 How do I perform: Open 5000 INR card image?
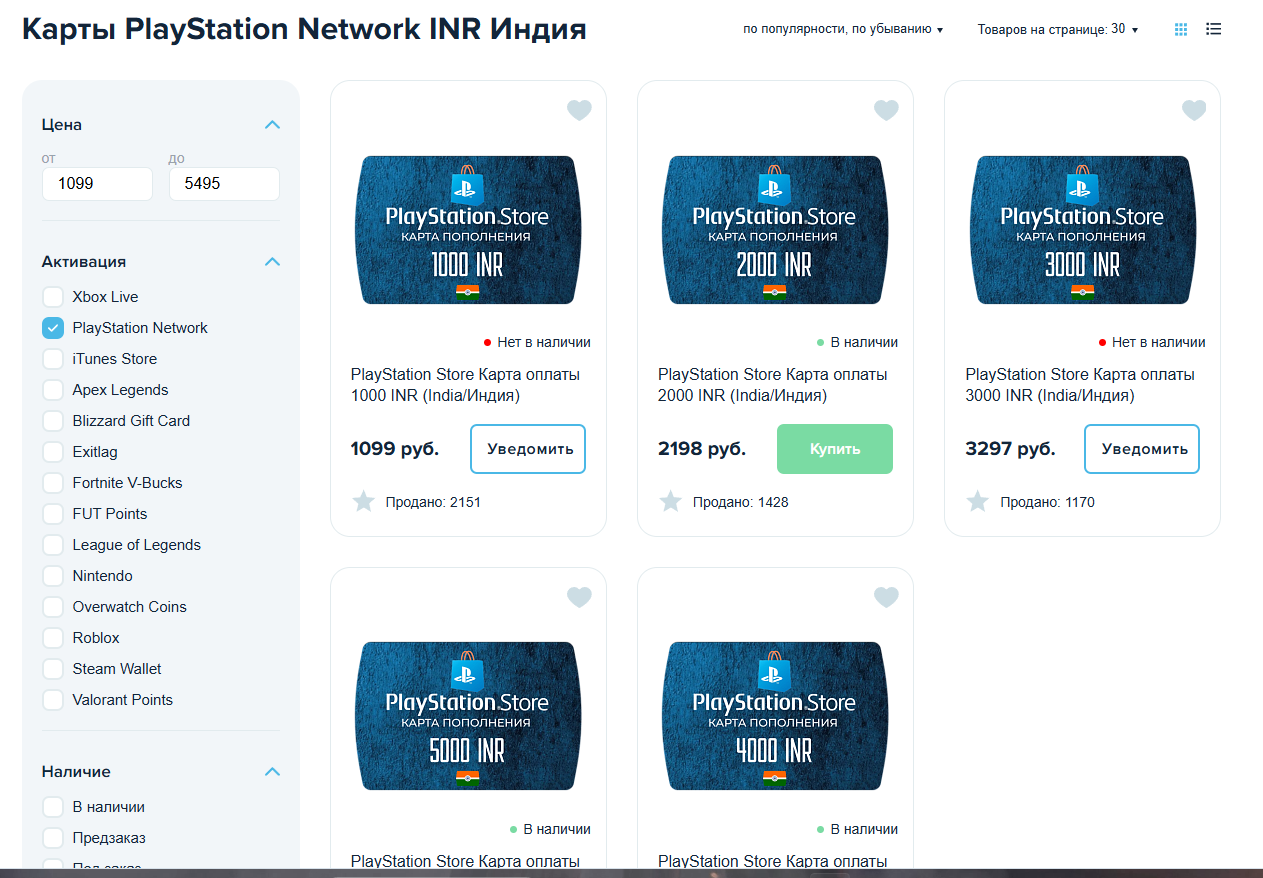click(468, 716)
